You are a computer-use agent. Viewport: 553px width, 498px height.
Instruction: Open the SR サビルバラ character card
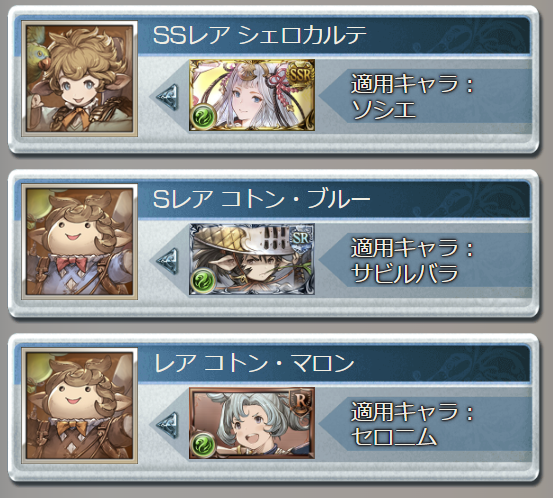tap(252, 259)
